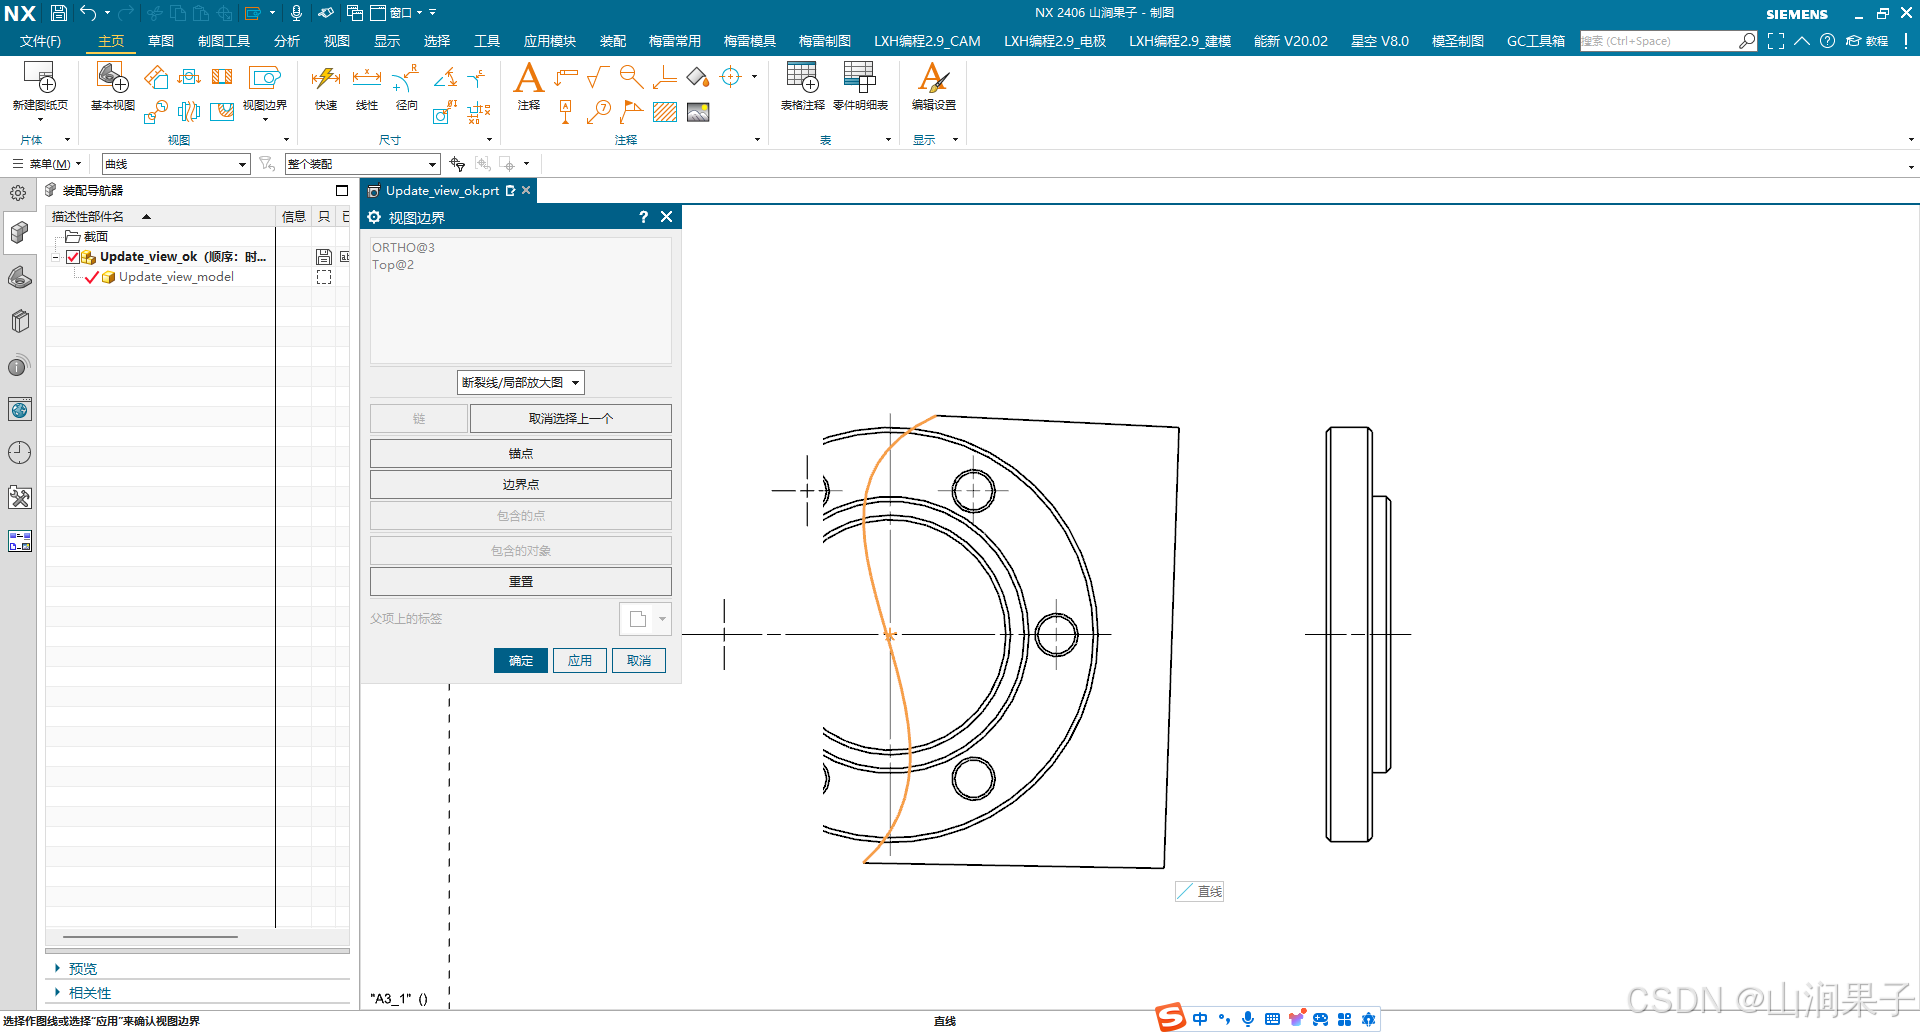Expand the View (视图) ribbon group arrow
Screen dimensions: 1920x1032
286,140
